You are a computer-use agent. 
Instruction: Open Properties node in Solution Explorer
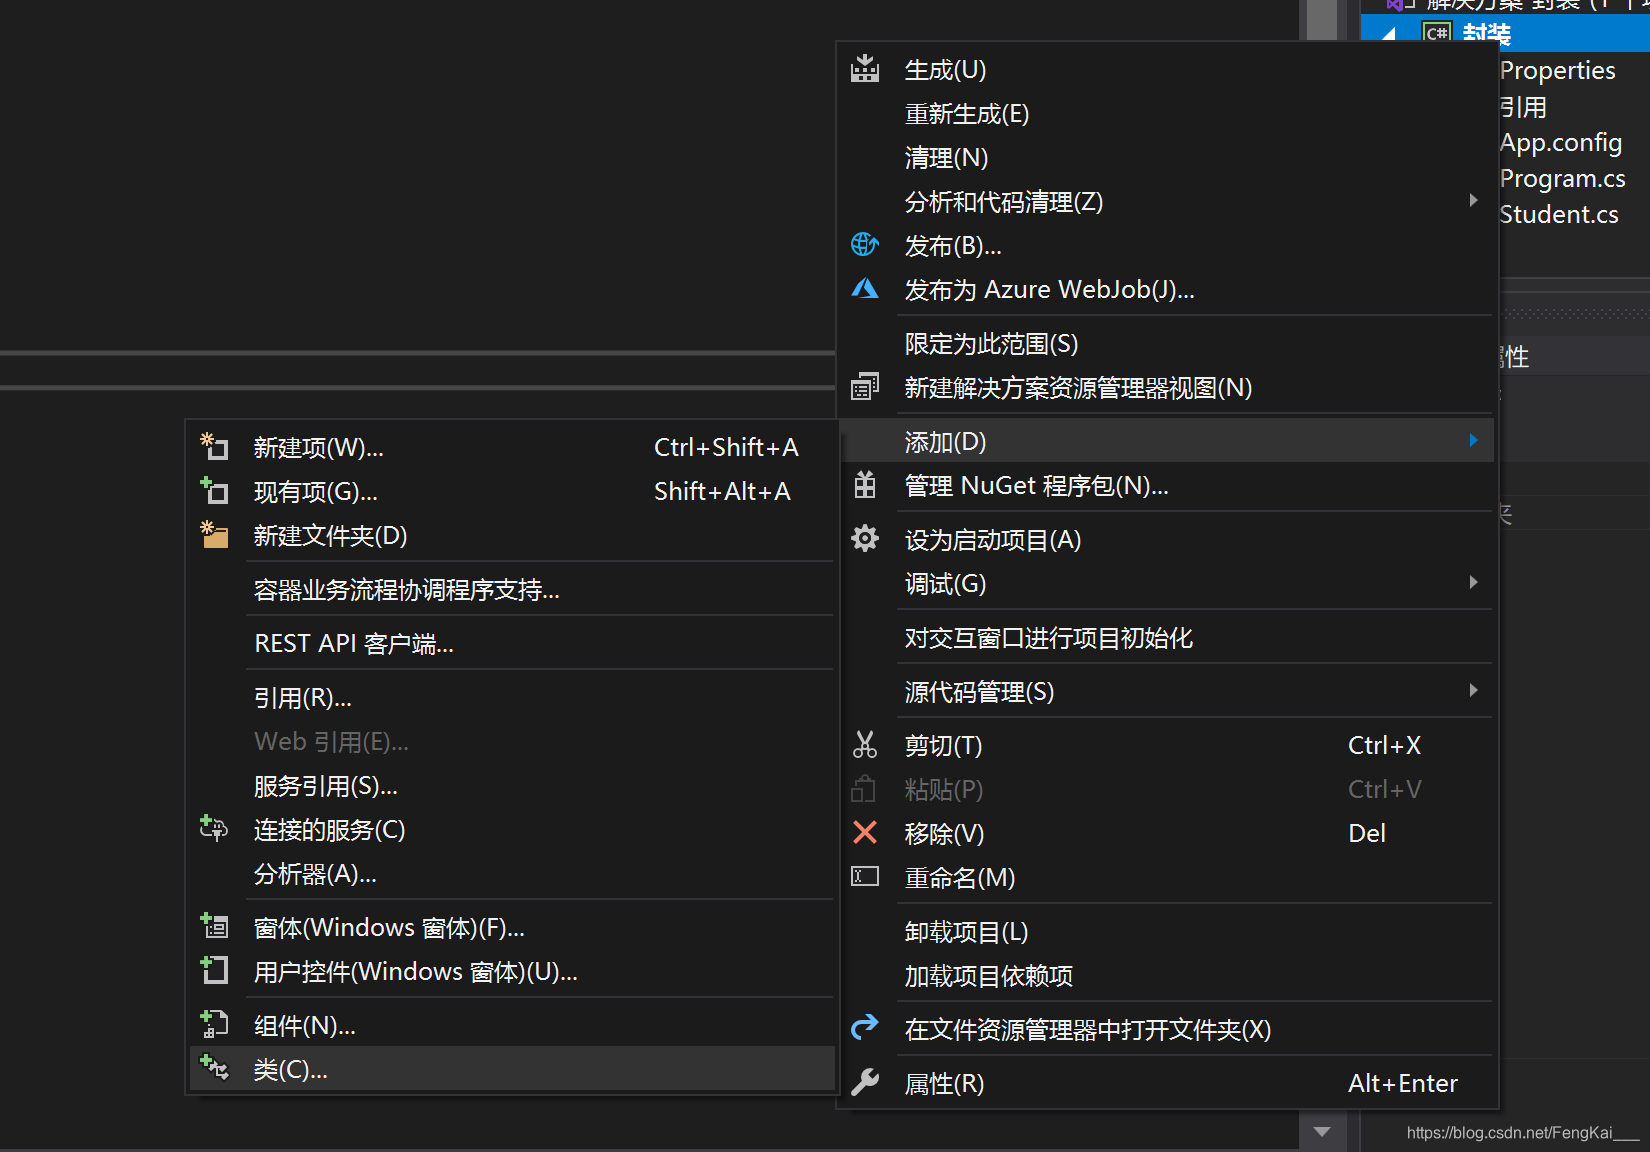coord(1557,70)
